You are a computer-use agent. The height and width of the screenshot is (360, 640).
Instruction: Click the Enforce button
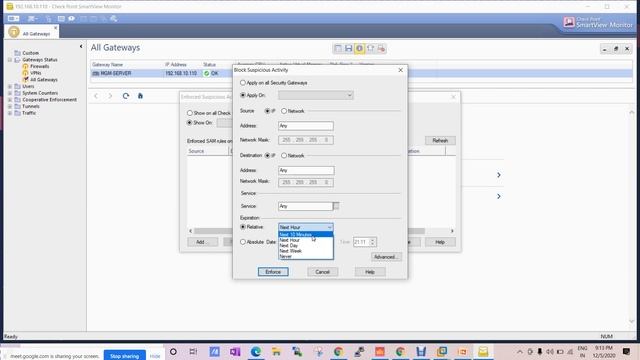[273, 272]
